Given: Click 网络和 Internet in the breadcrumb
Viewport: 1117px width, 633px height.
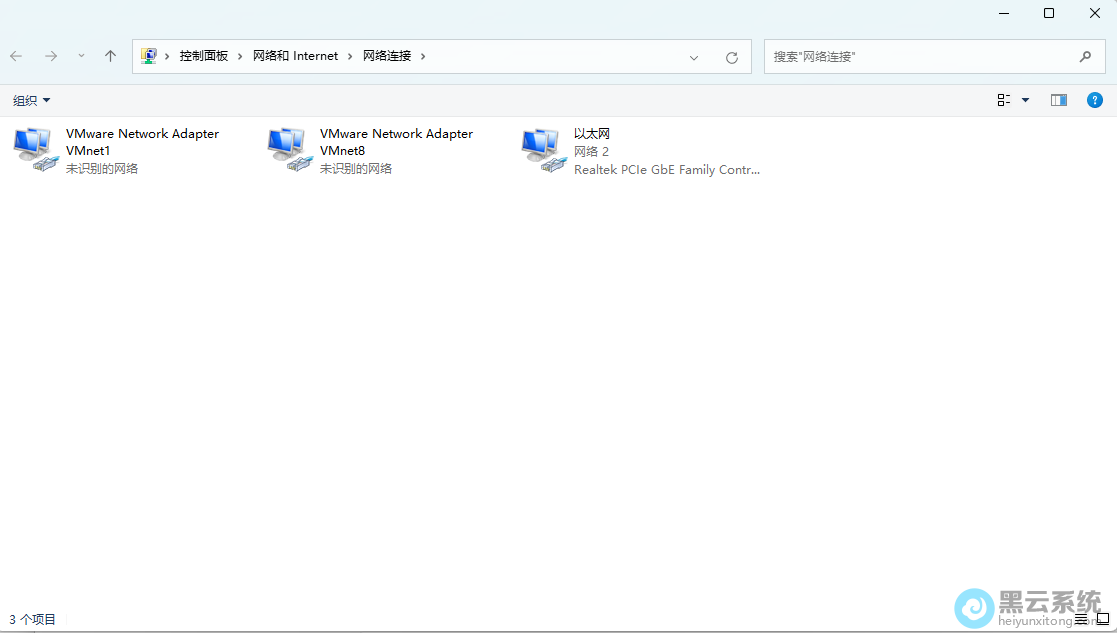Looking at the screenshot, I should (295, 56).
